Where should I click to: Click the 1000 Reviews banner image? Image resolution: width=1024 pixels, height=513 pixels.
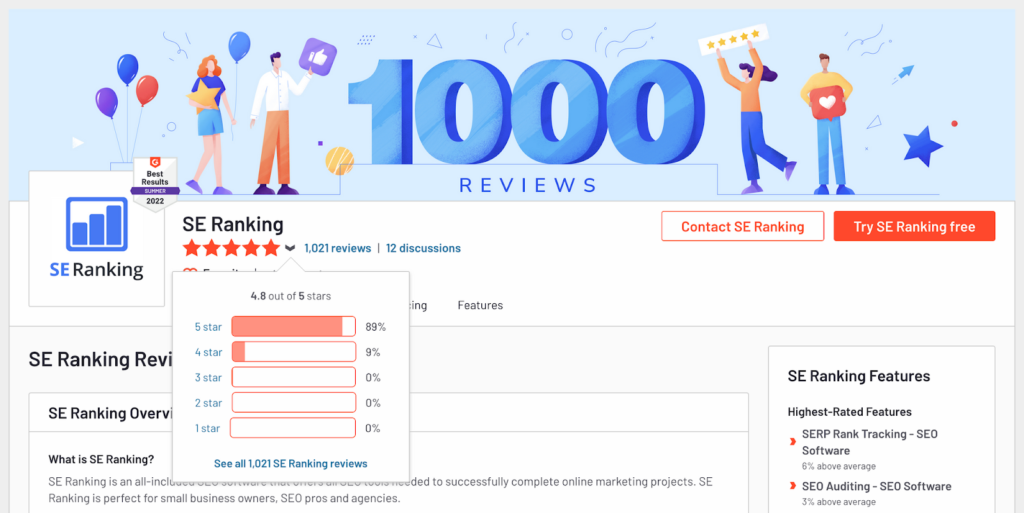(x=512, y=104)
